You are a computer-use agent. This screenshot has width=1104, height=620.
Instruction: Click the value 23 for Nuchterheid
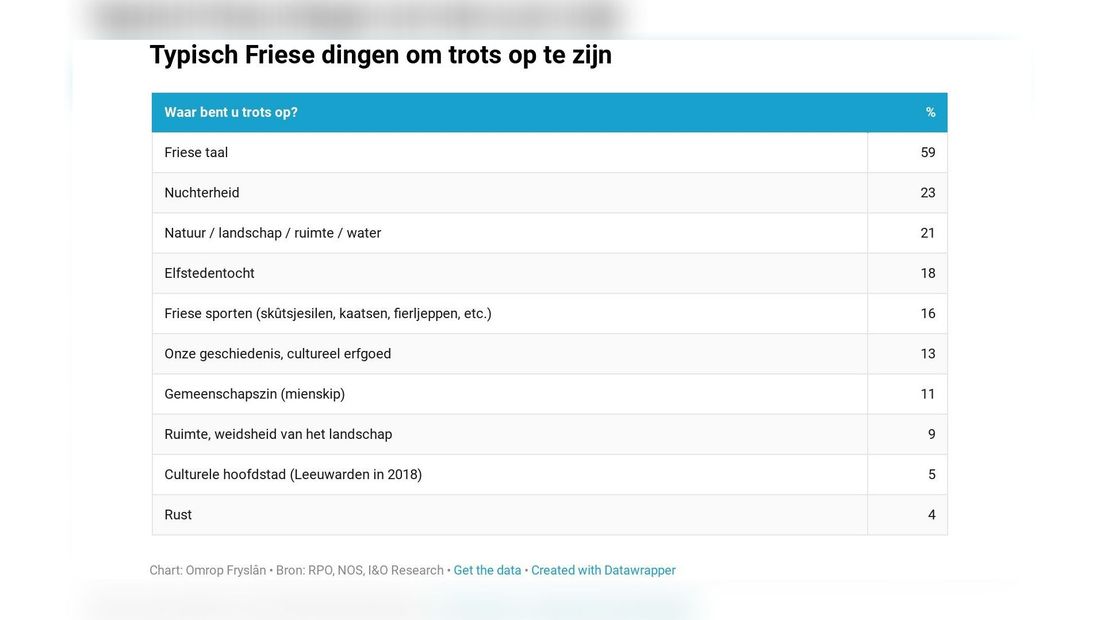point(928,193)
